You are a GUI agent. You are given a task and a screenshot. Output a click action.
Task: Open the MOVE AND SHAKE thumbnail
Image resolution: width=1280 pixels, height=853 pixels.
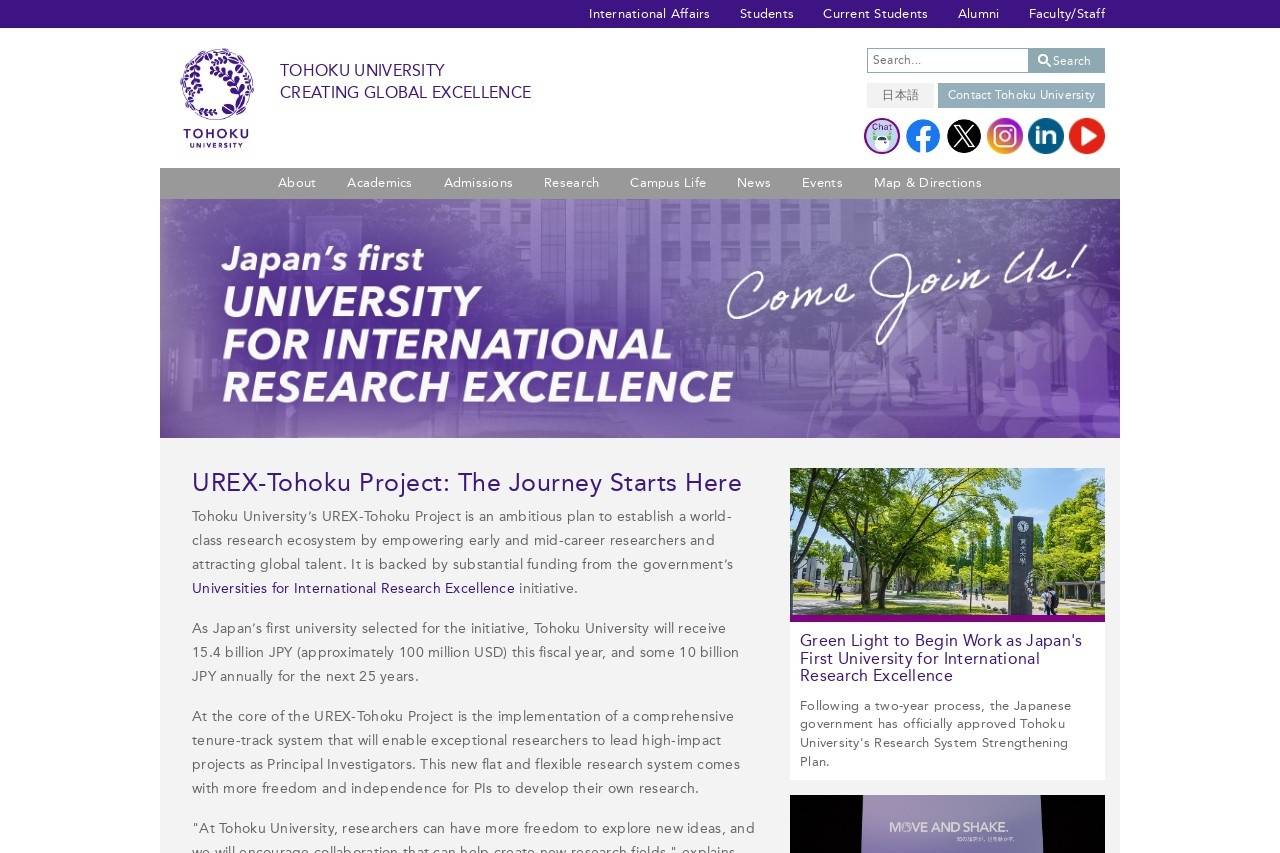click(947, 824)
